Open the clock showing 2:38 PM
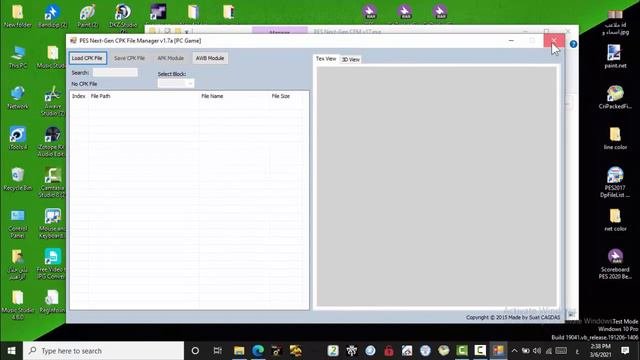Image resolution: width=640 pixels, height=360 pixels. [x=600, y=351]
